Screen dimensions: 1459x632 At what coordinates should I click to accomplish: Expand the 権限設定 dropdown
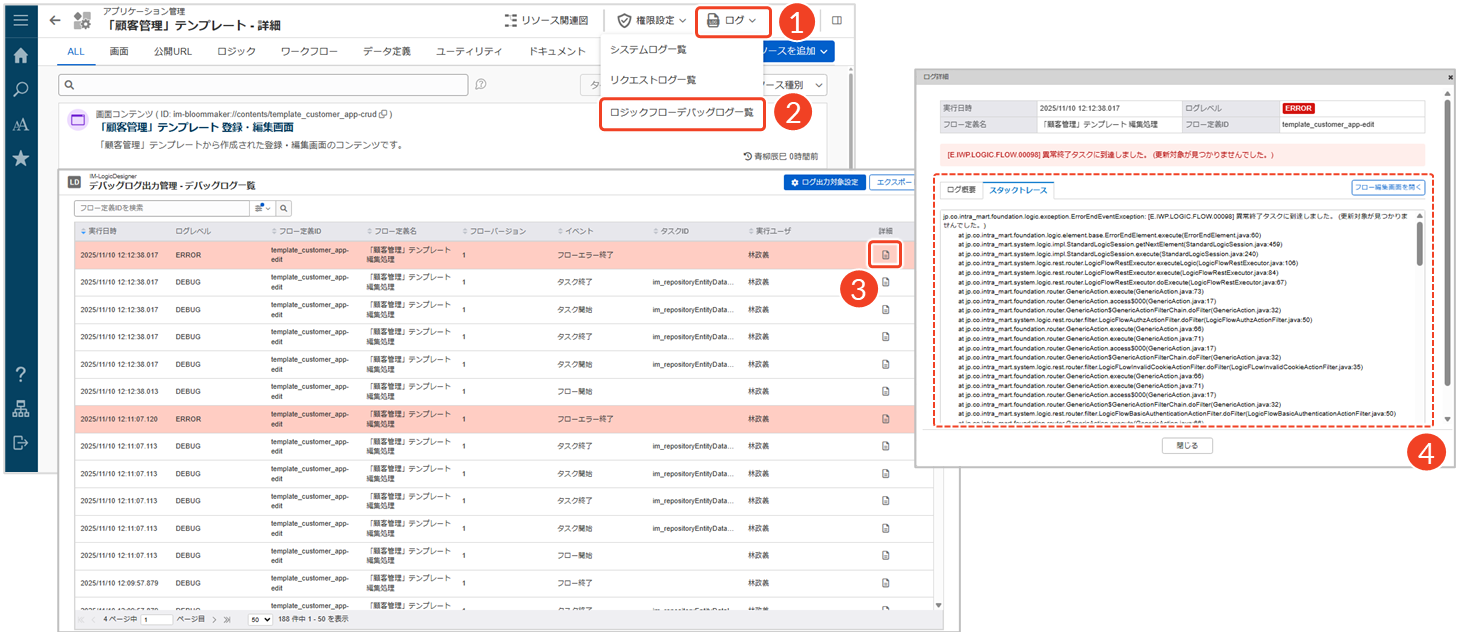point(652,20)
